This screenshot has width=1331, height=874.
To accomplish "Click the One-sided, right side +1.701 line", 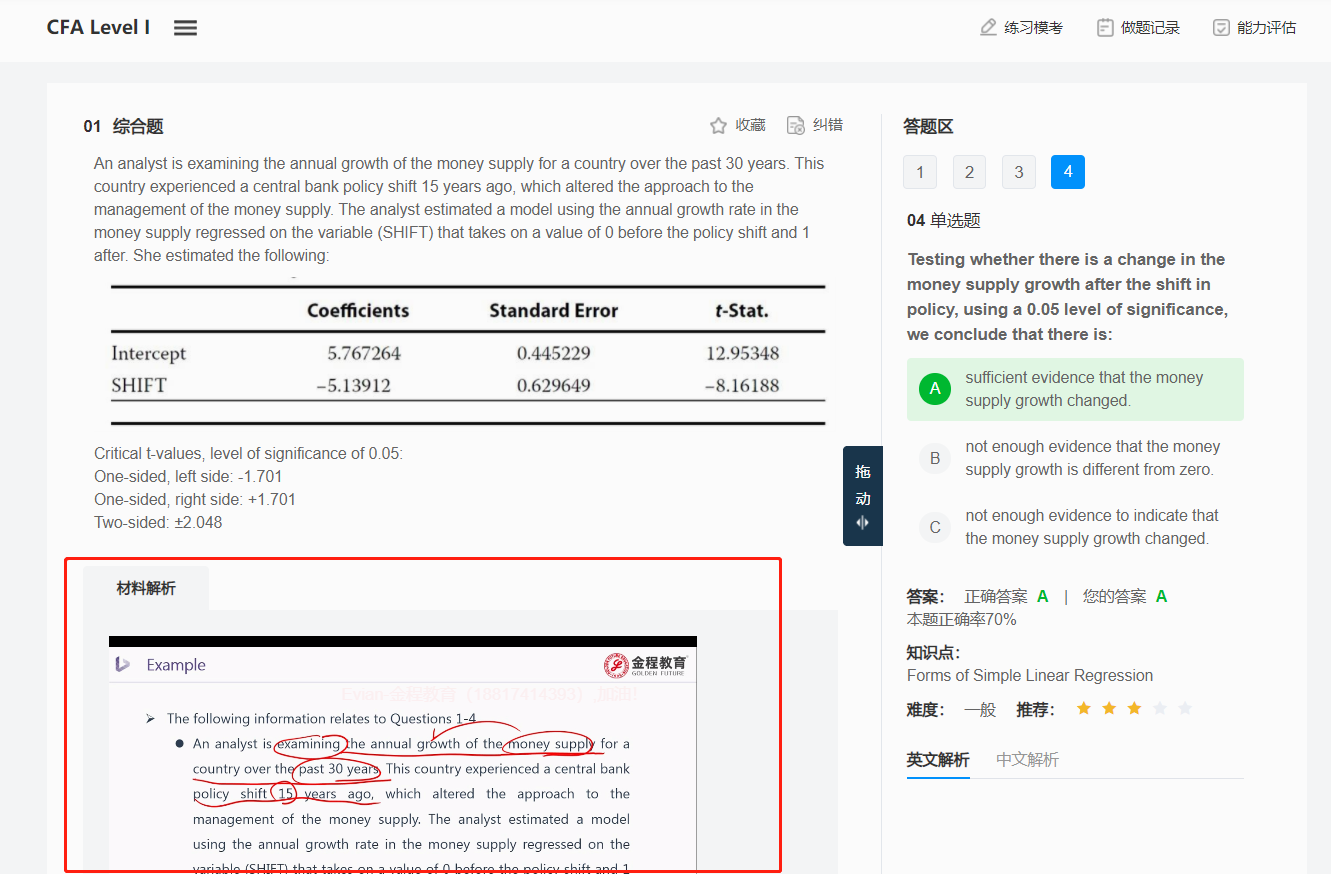I will pos(195,499).
